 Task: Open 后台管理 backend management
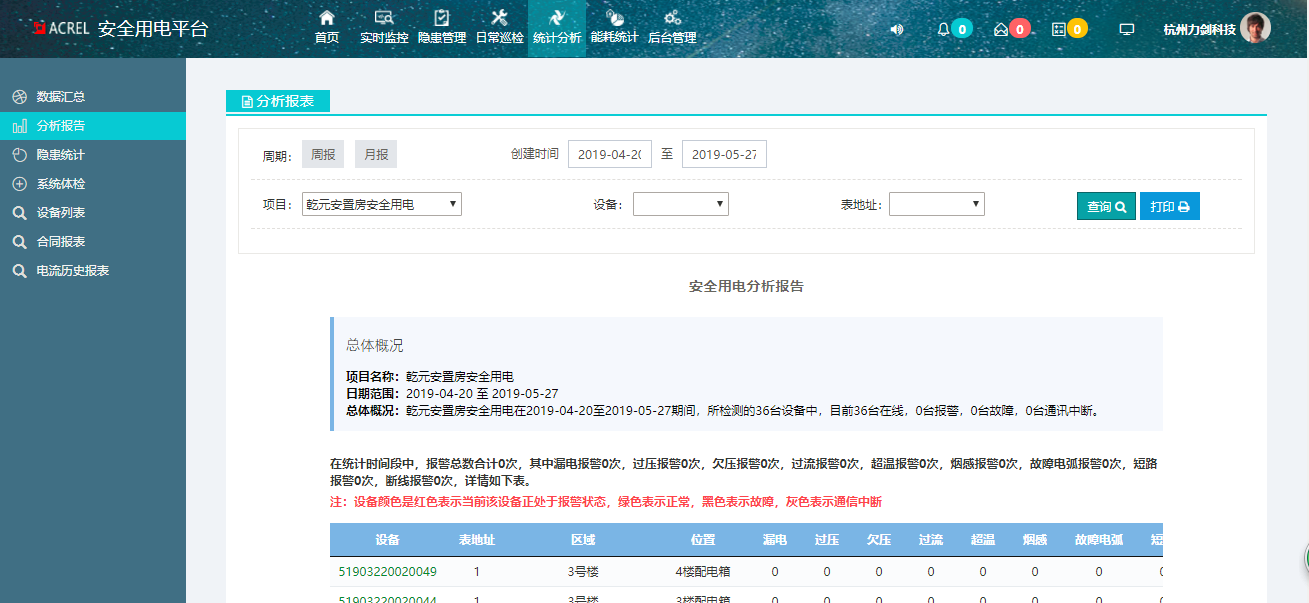tap(672, 27)
